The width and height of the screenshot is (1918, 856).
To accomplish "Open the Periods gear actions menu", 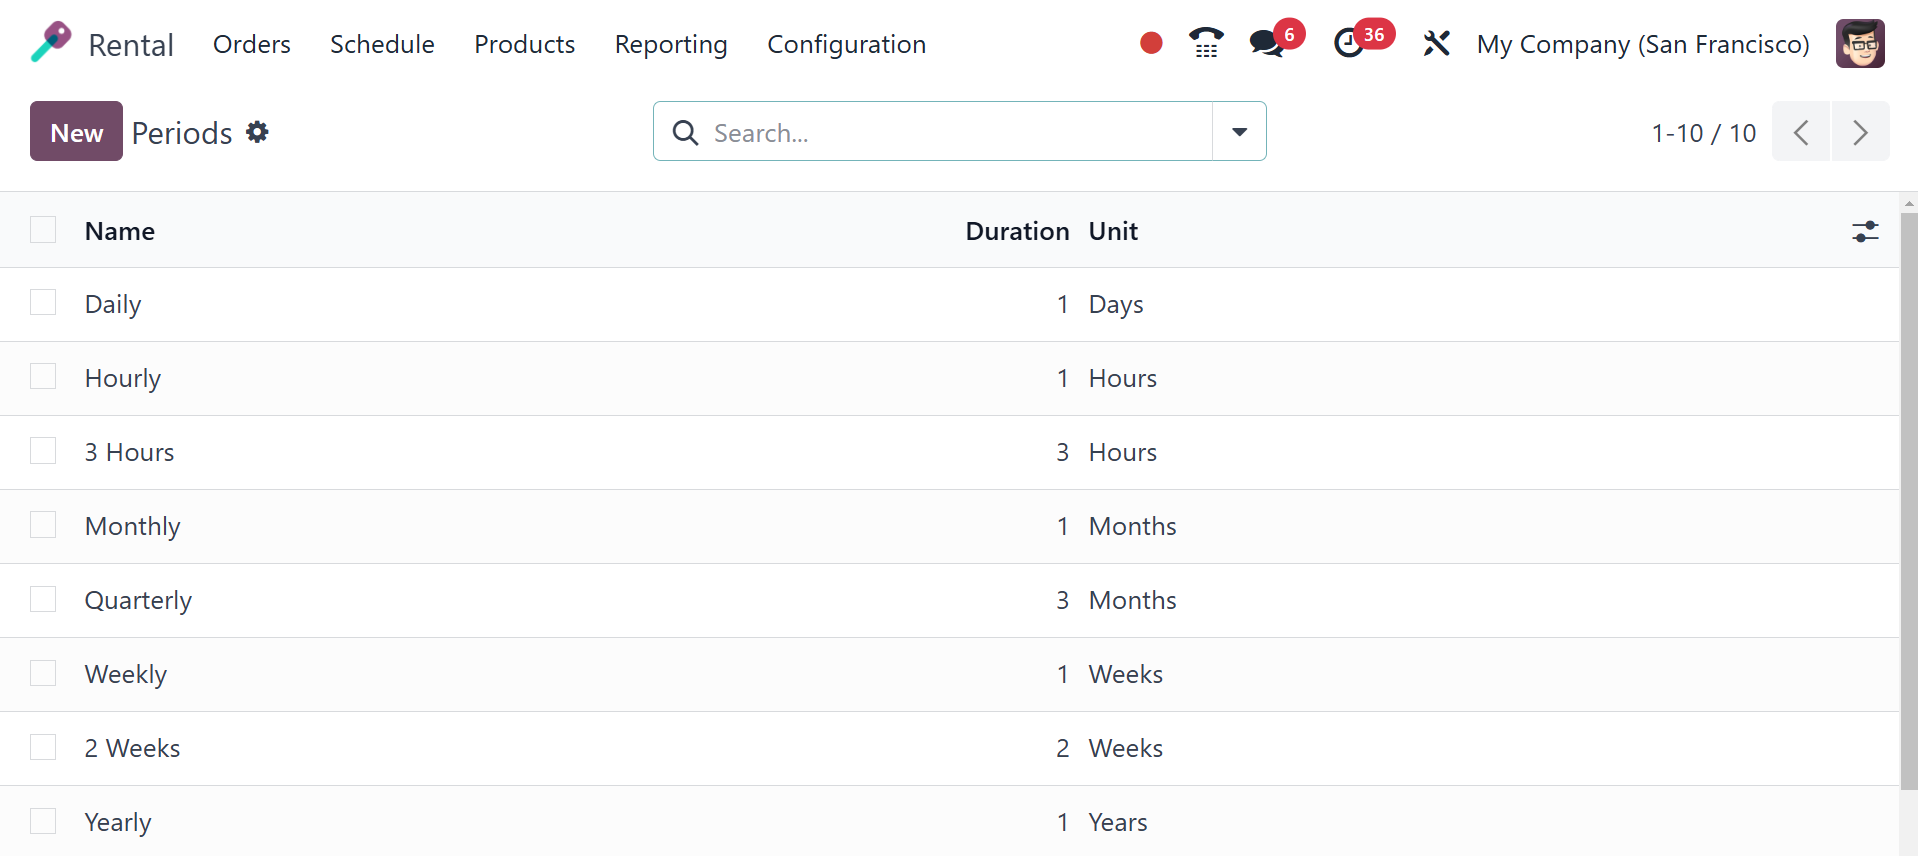I will click(x=257, y=132).
